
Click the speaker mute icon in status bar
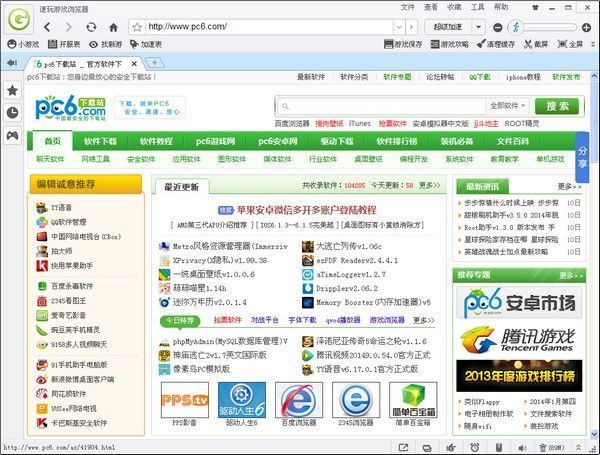pyautogui.click(x=522, y=447)
